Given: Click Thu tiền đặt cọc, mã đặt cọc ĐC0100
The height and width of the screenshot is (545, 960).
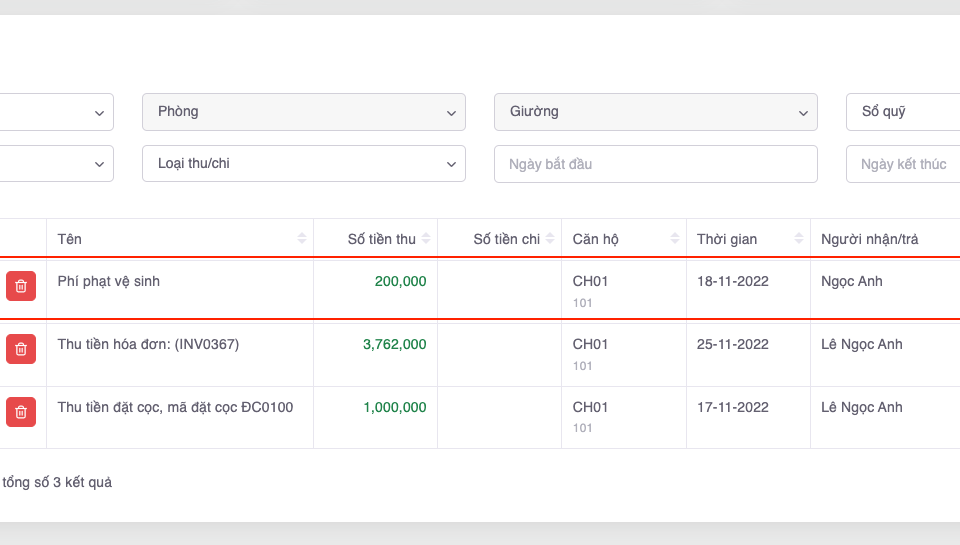Looking at the screenshot, I should (175, 407).
